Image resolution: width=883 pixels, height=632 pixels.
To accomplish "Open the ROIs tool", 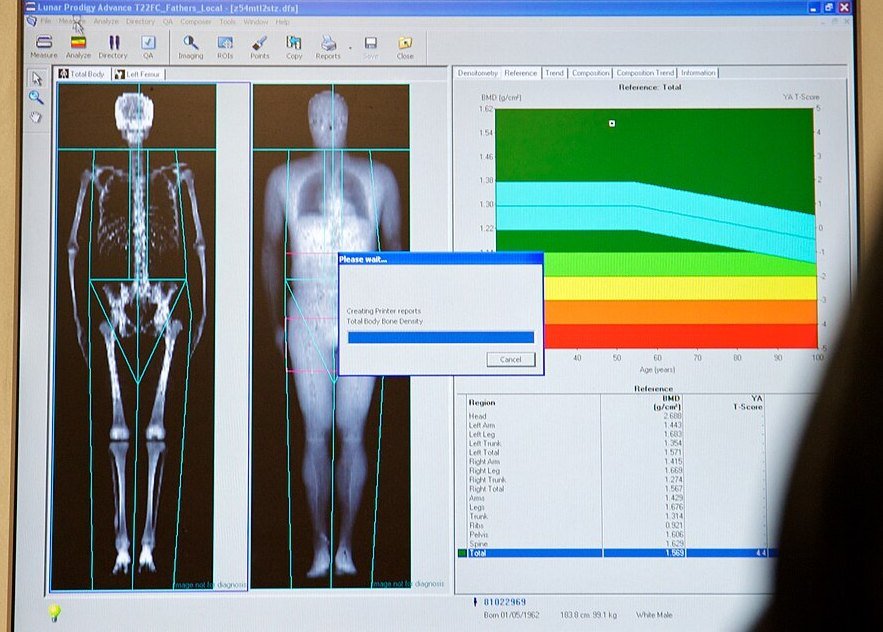I will (x=225, y=47).
